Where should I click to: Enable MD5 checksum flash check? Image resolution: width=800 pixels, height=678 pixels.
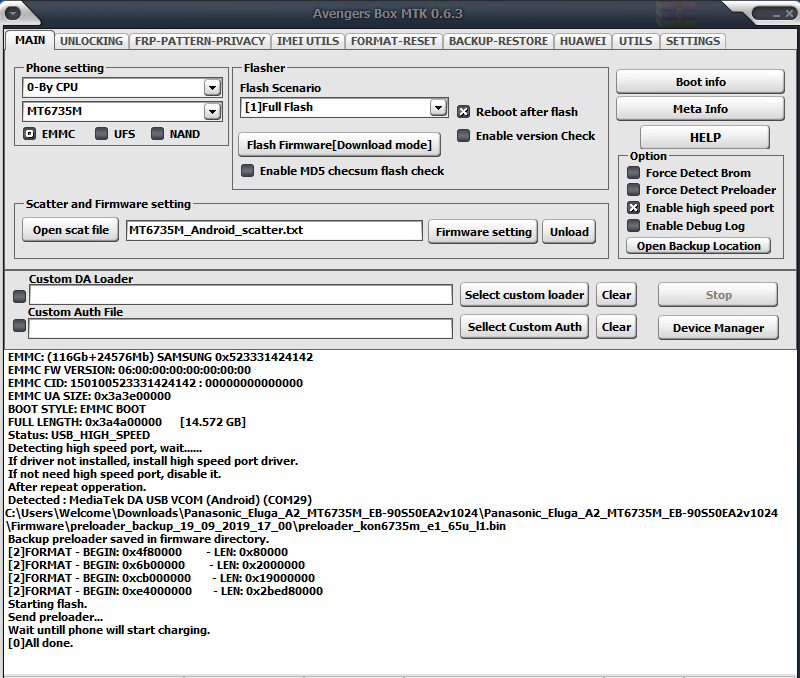click(x=247, y=170)
